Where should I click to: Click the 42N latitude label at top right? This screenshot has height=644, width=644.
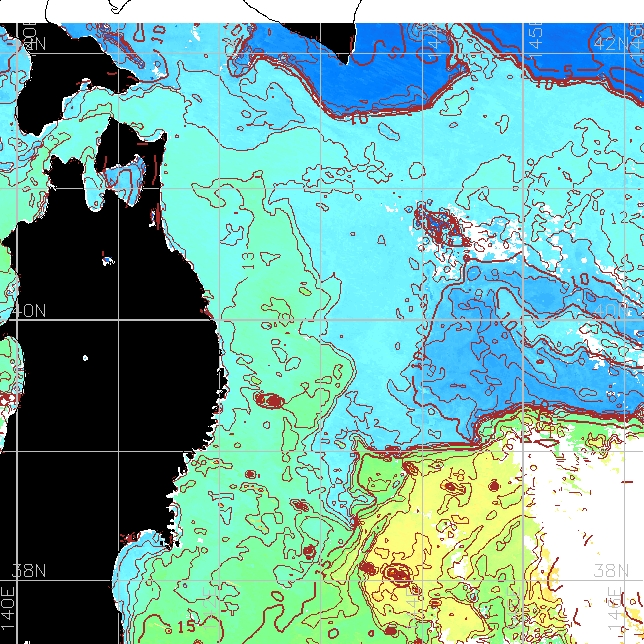point(611,44)
